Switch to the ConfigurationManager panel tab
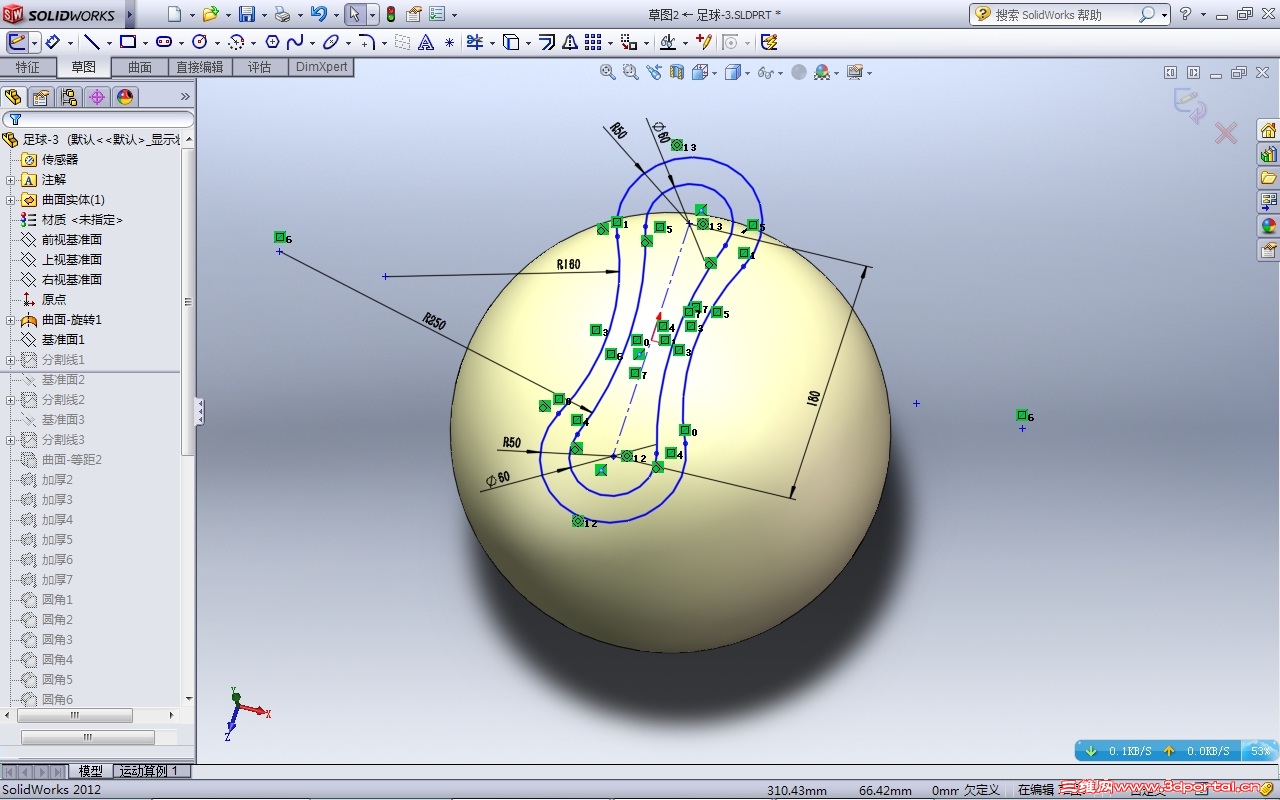The image size is (1280, 800). [68, 97]
